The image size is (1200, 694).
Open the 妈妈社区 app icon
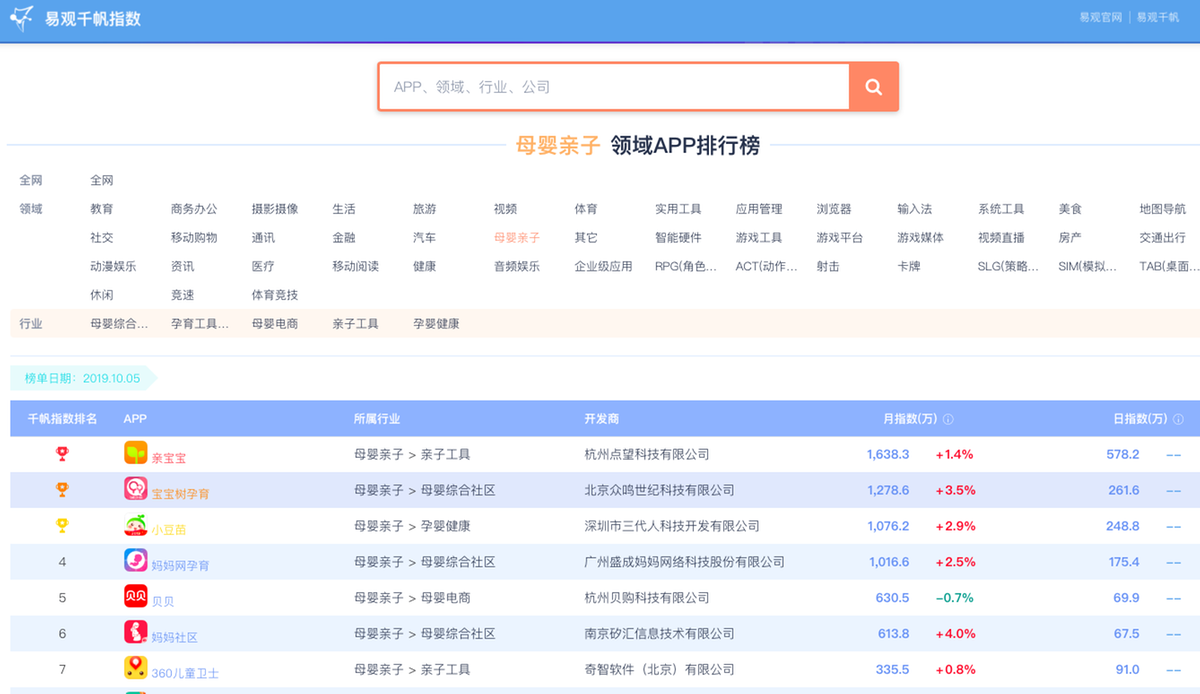pyautogui.click(x=135, y=633)
